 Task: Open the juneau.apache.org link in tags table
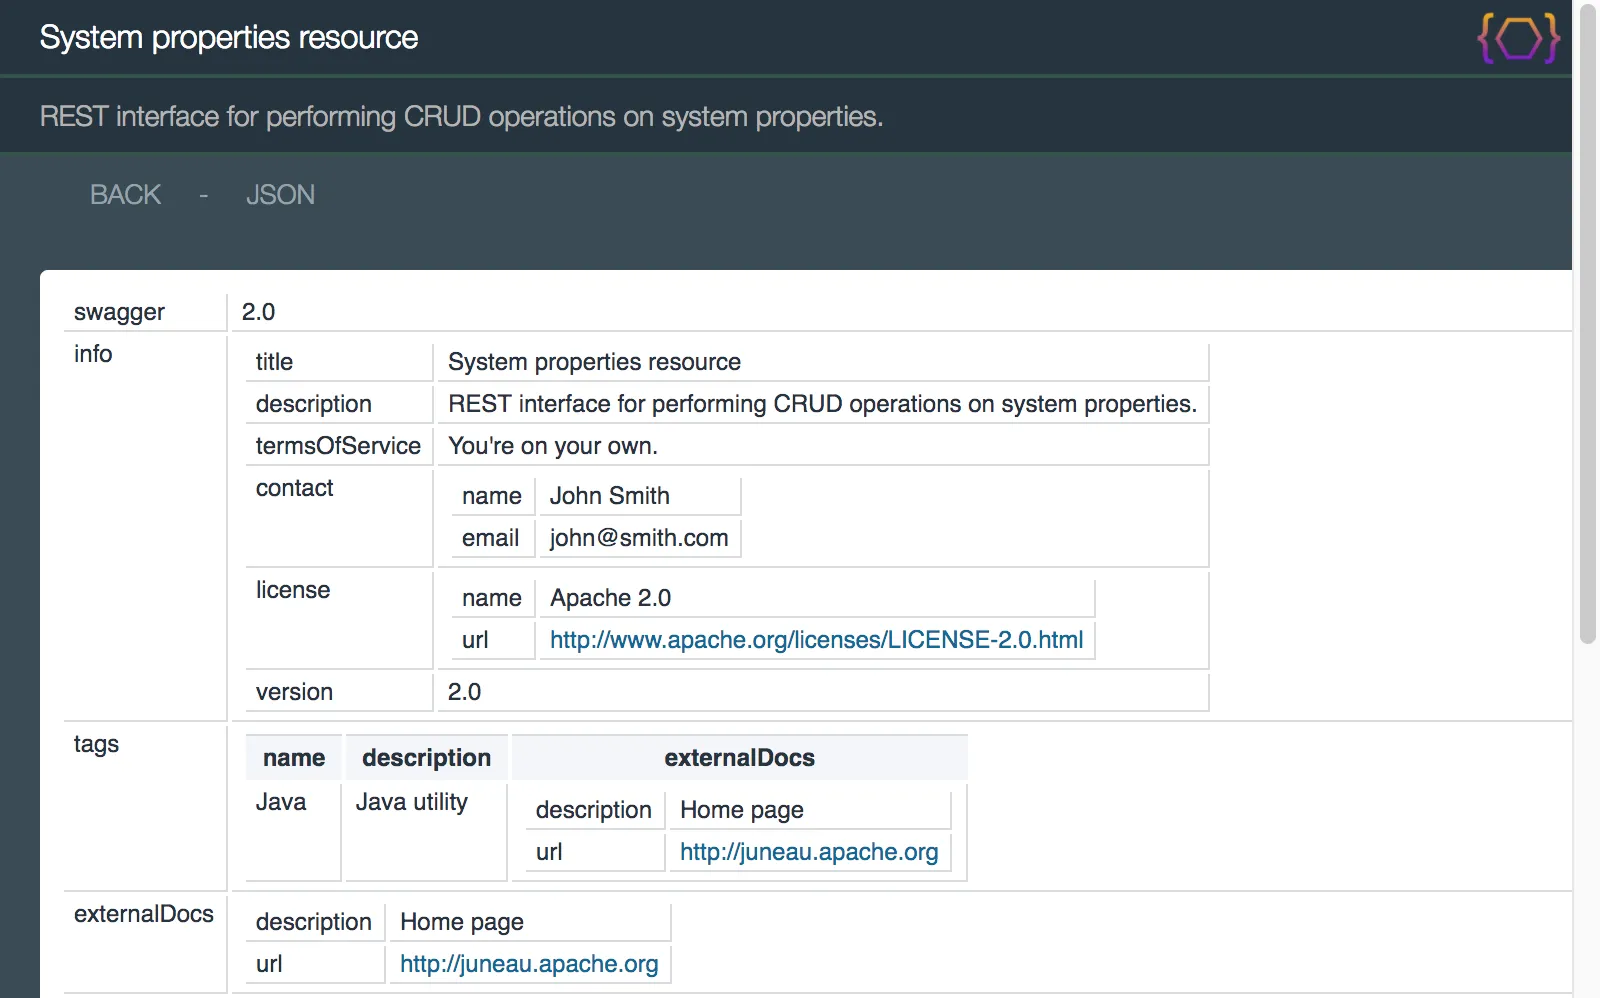tap(808, 852)
